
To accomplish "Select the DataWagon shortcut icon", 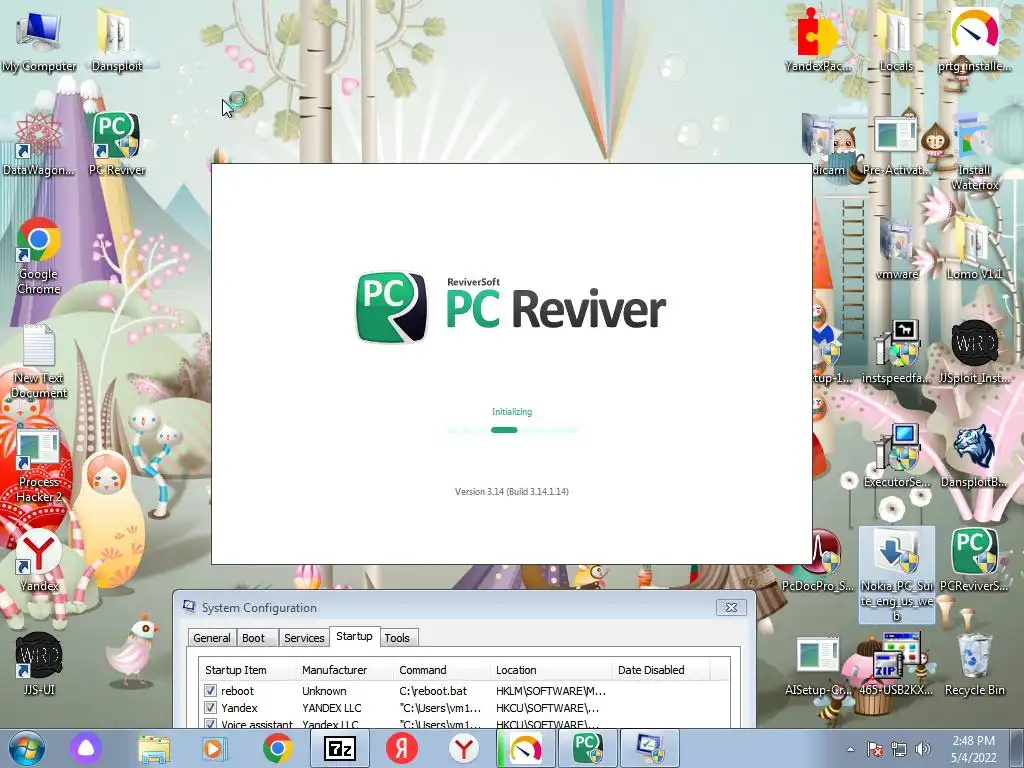I will [x=39, y=145].
